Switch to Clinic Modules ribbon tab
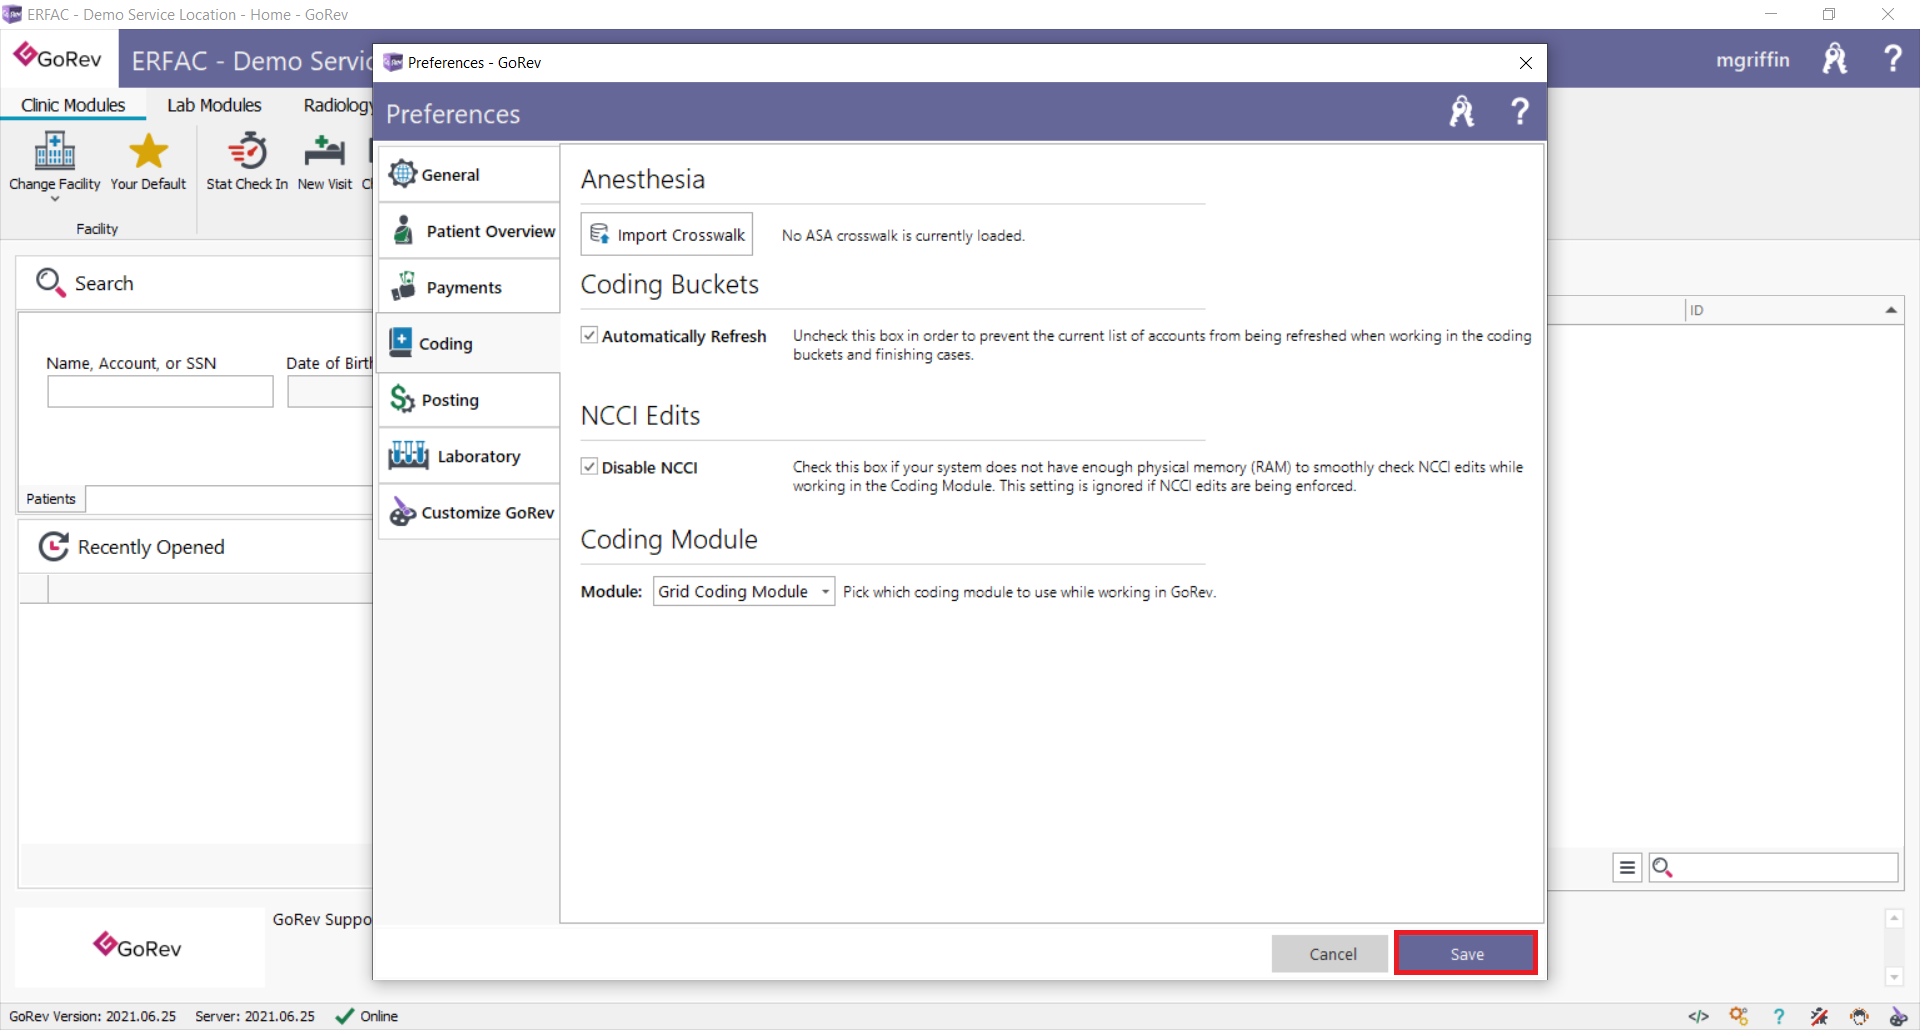The height and width of the screenshot is (1030, 1920). pos(73,105)
